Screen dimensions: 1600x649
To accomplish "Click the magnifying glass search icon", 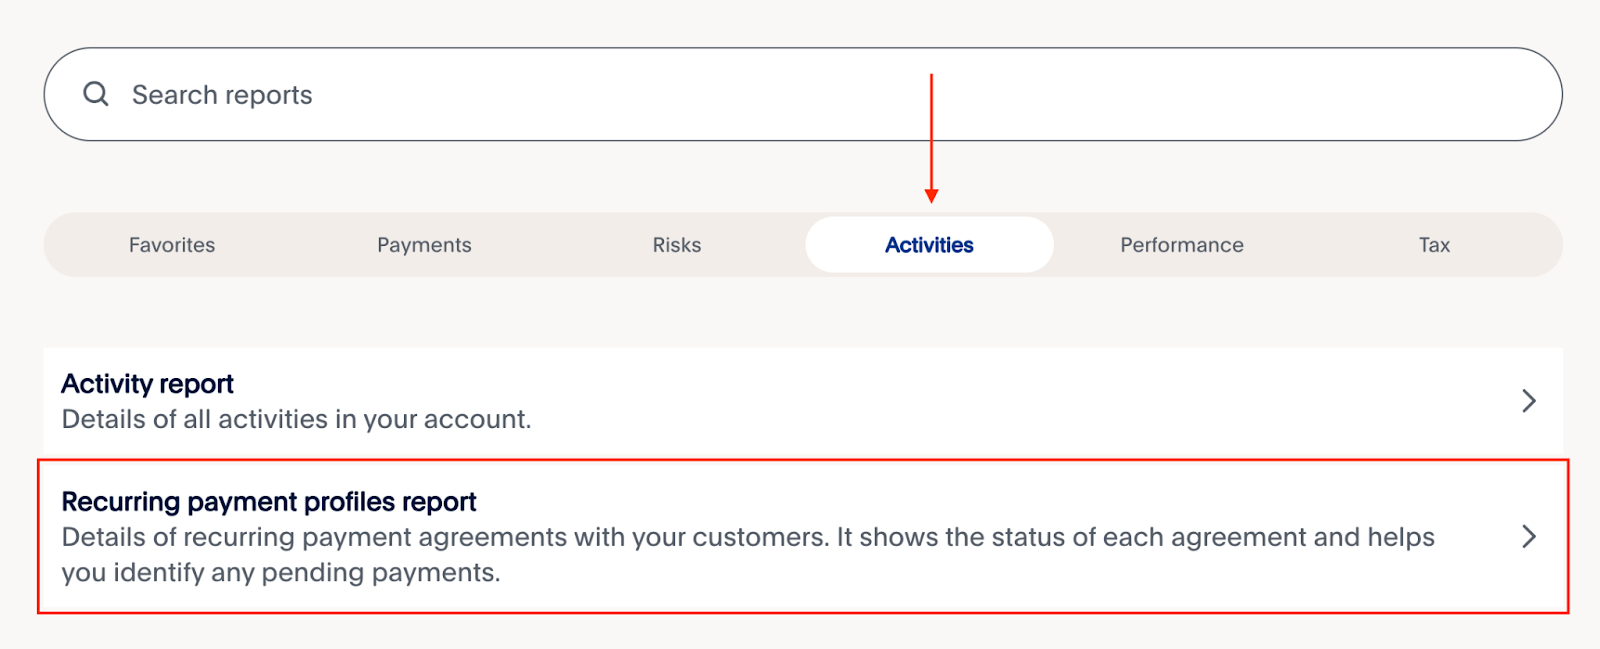I will coord(96,94).
